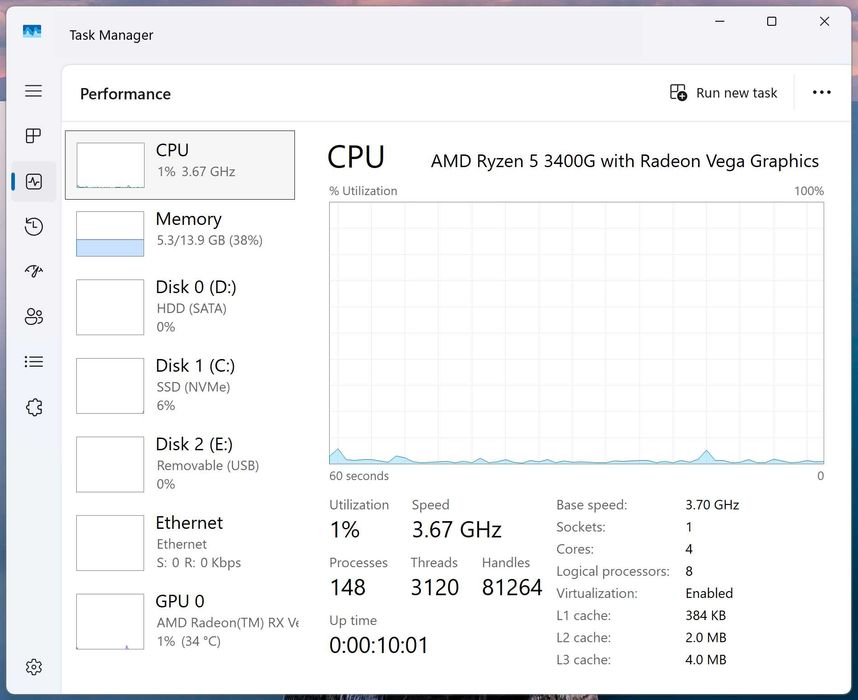Viewport: 858px width, 700px height.
Task: Select the Performance page icon in sidebar
Action: pos(33,181)
